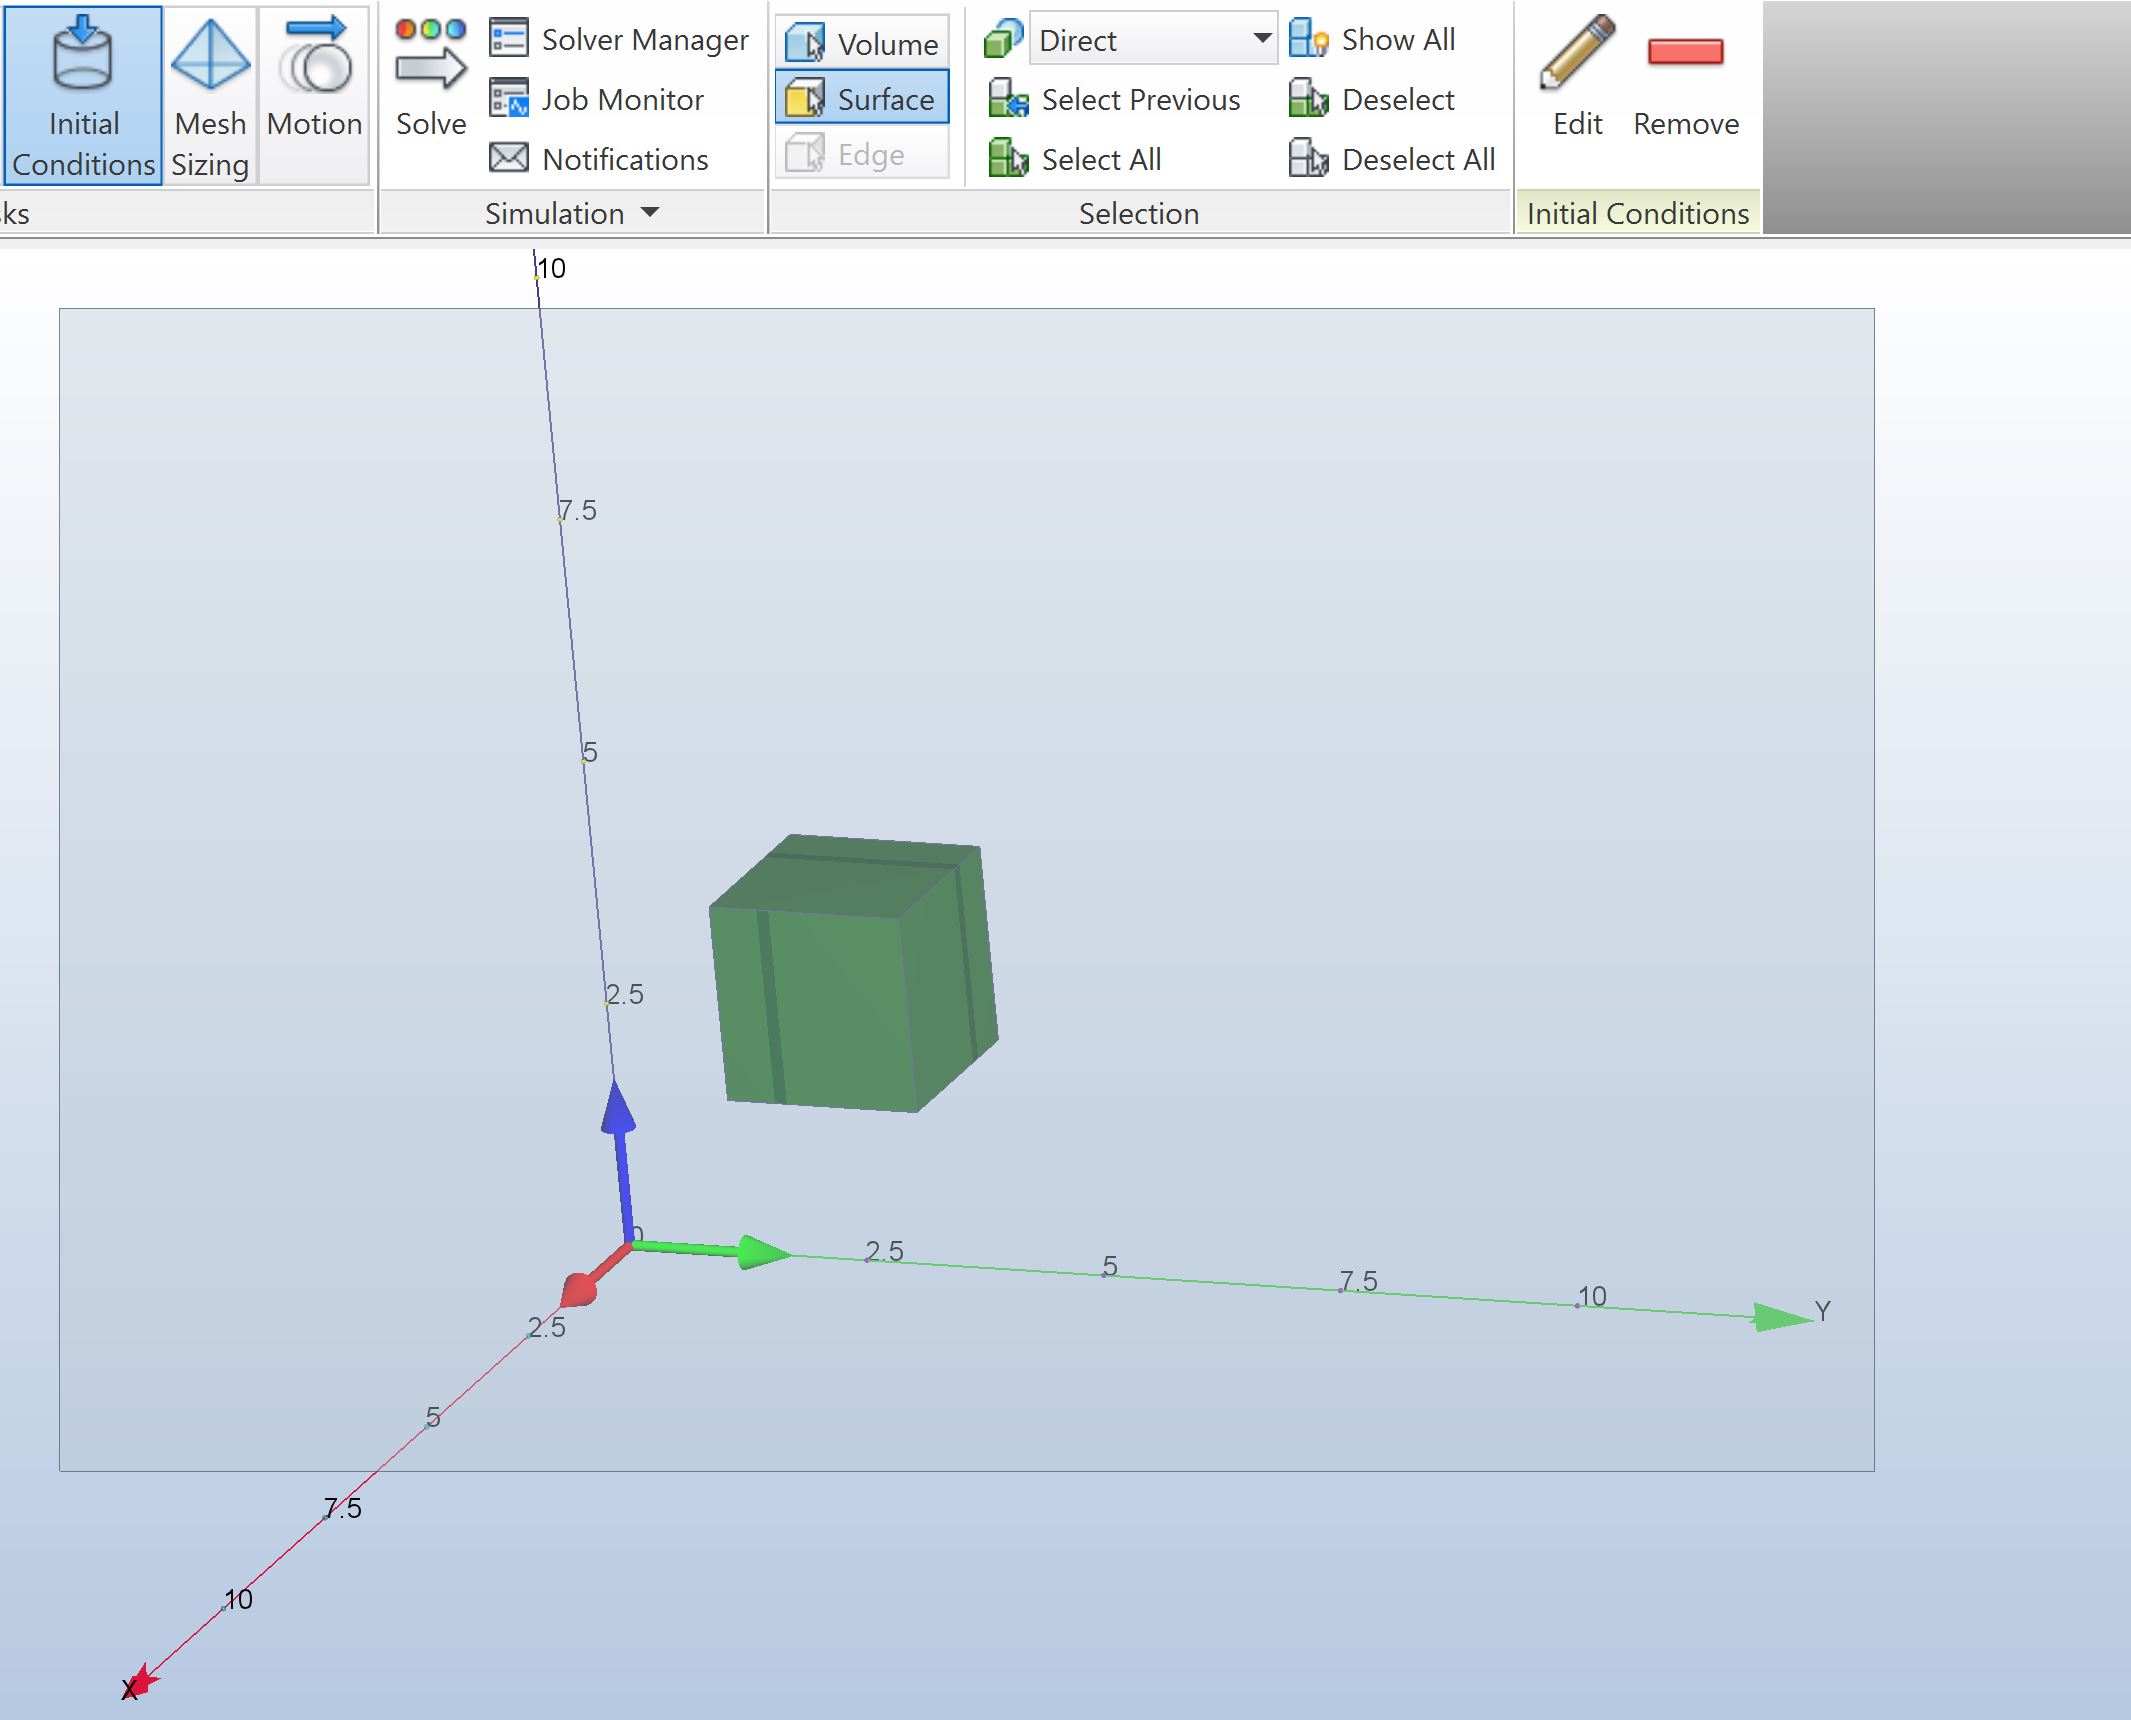
Task: Click Deselect All
Action: (1417, 158)
